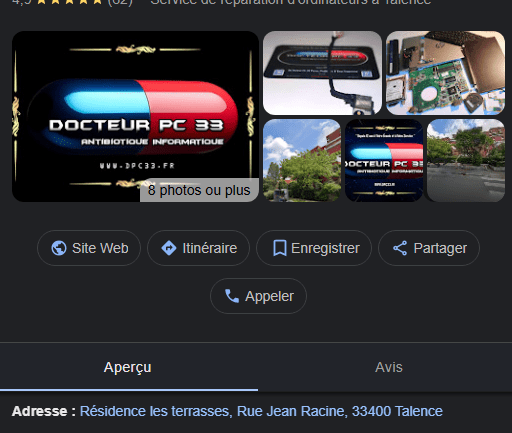Image resolution: width=512 pixels, height=433 pixels.
Task: Open the main Docteur PC 33 logo photo
Action: pyautogui.click(x=135, y=116)
